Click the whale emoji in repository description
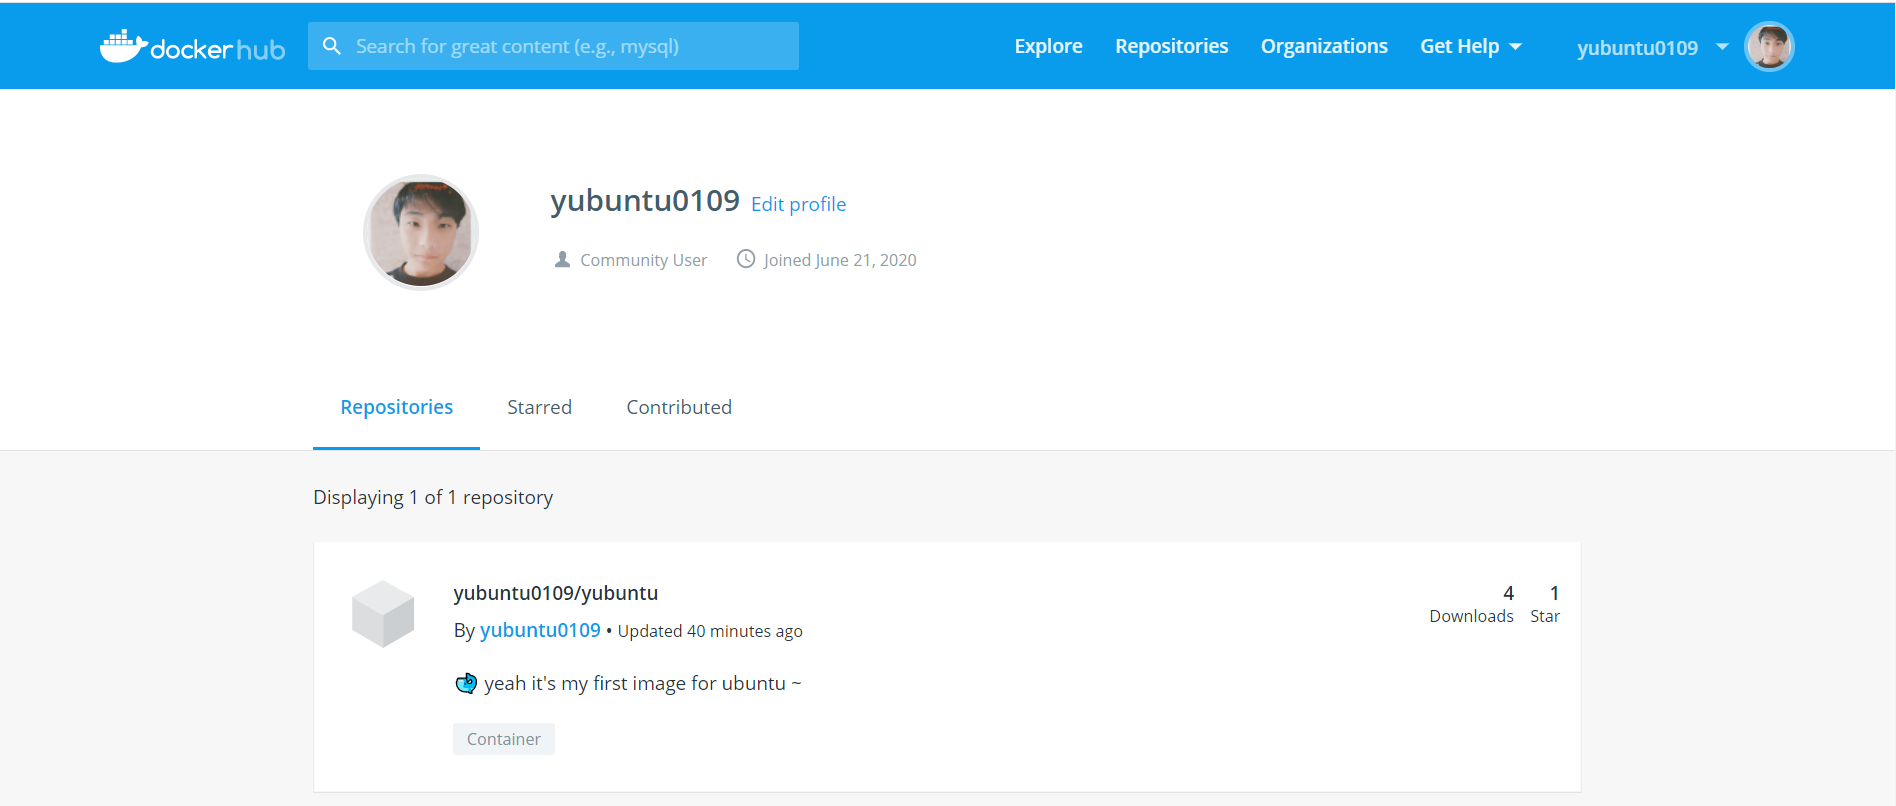This screenshot has width=1896, height=806. 466,683
